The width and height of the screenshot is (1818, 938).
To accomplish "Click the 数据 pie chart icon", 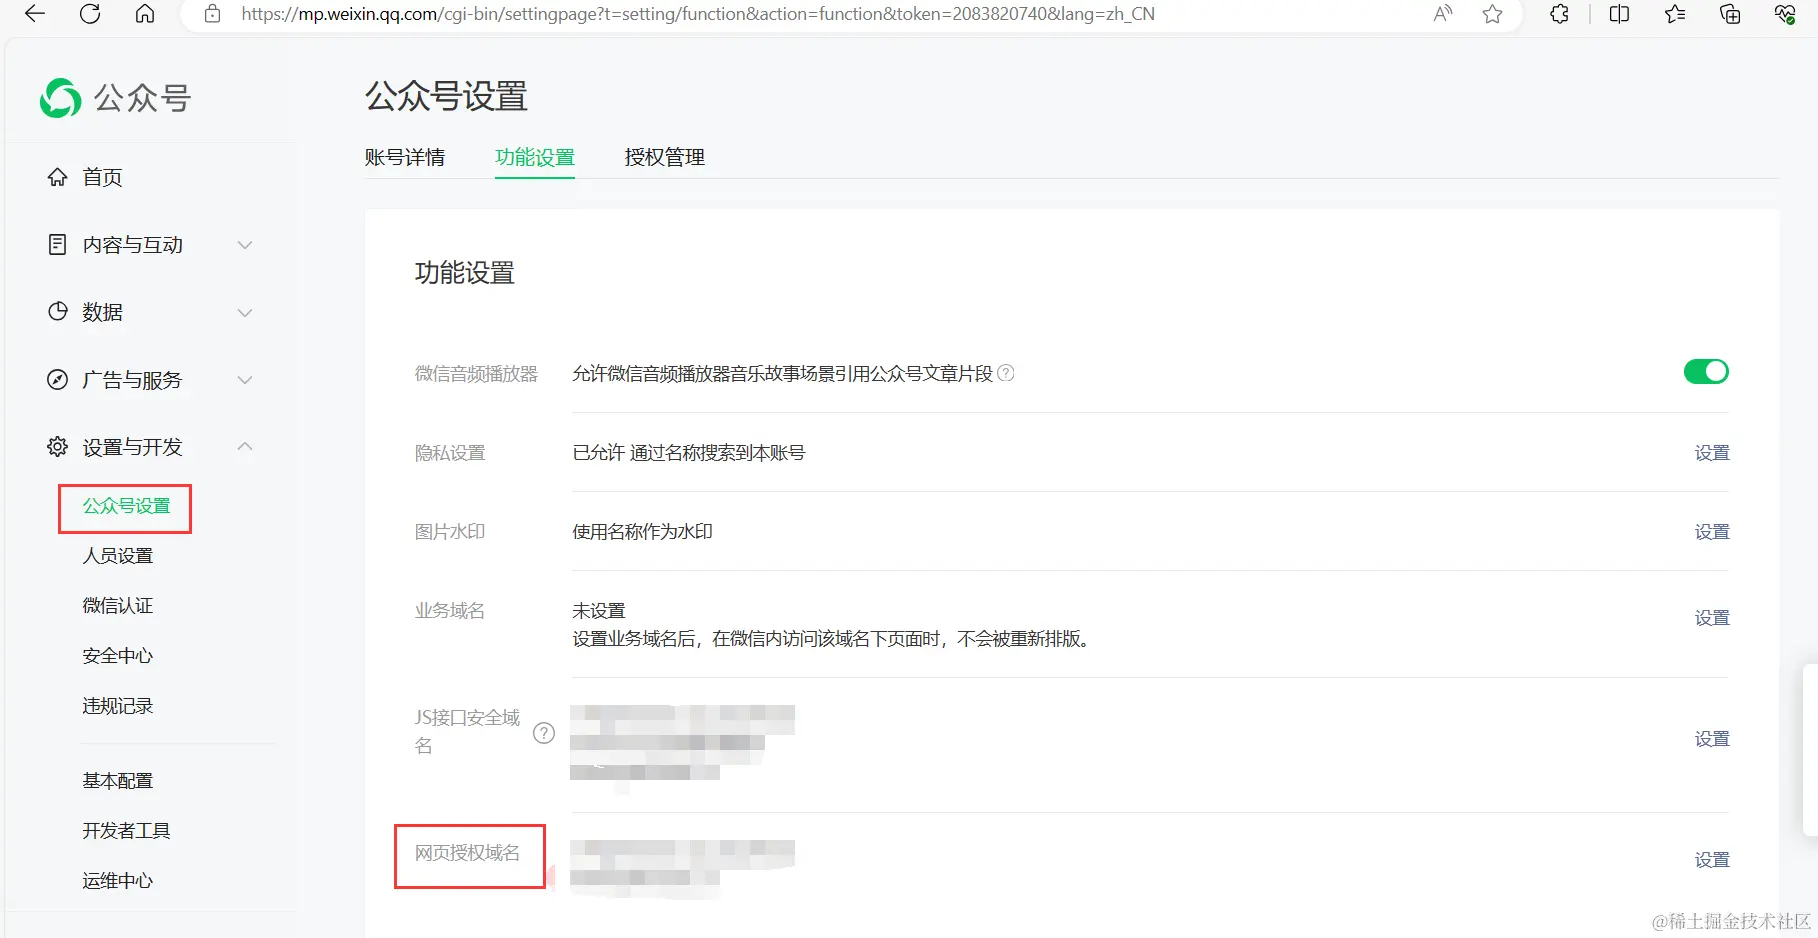I will 58,311.
